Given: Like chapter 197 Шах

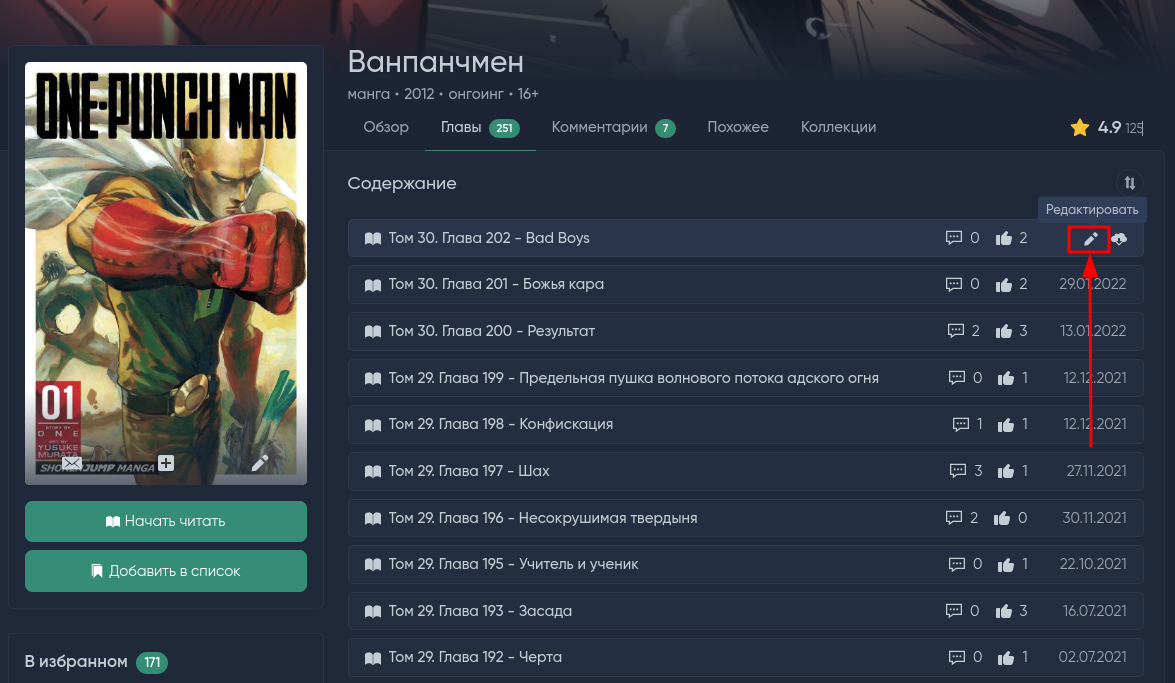Looking at the screenshot, I should [x=1006, y=472].
